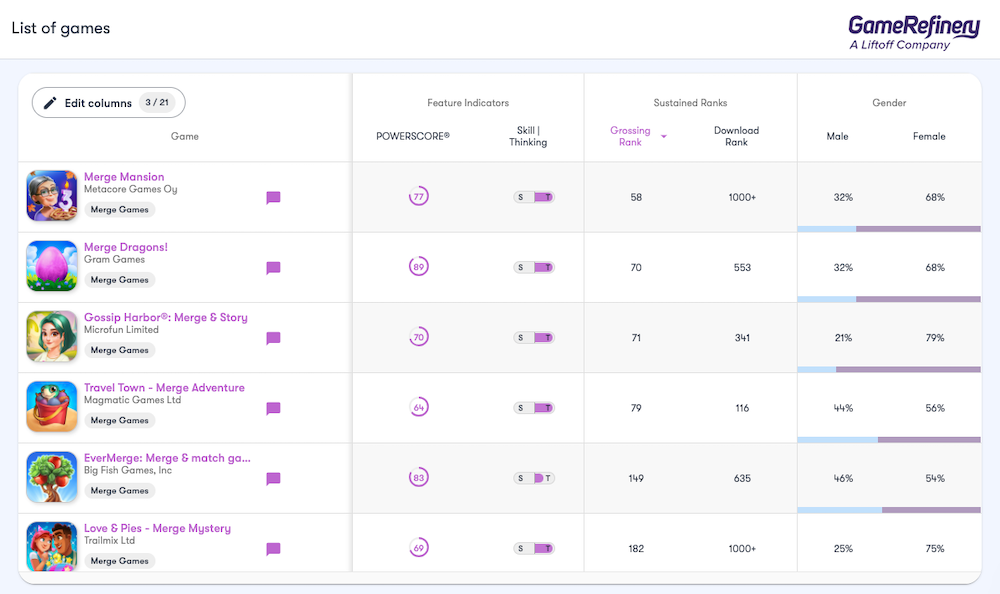Image resolution: width=1000 pixels, height=594 pixels.
Task: Click the Merge Dragons! POWERSCORE 89 badge
Action: tap(418, 267)
